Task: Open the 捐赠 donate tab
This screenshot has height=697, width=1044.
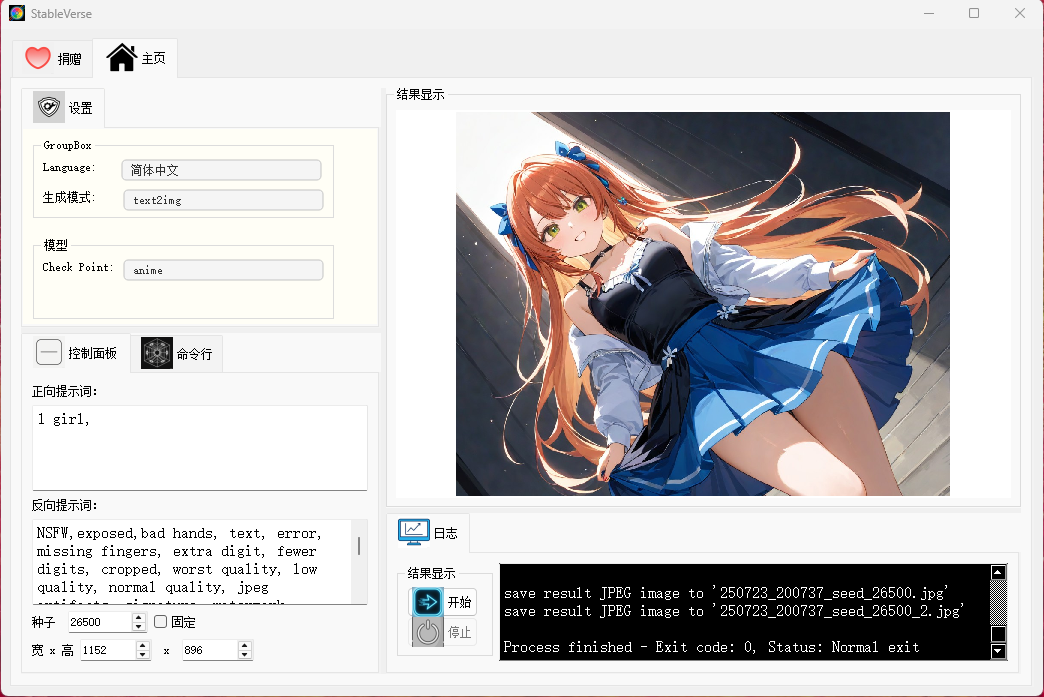Action: (x=53, y=59)
